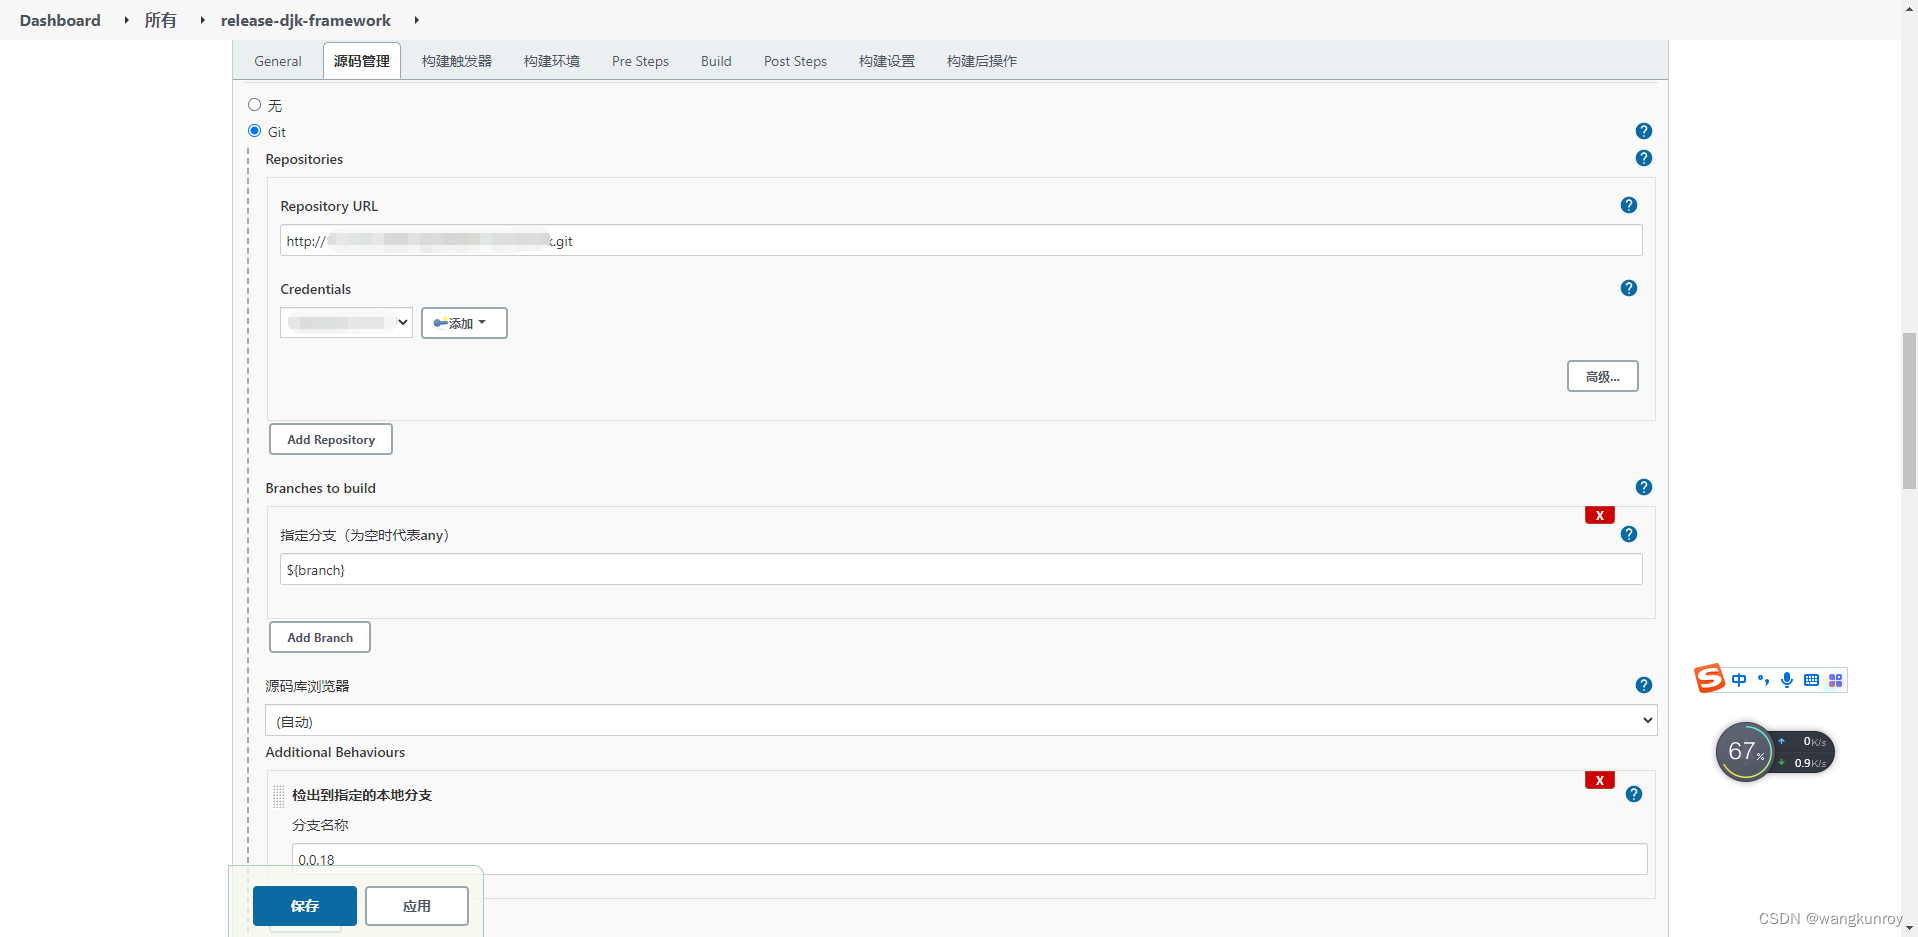Switch to the 源码管理 tab

click(x=362, y=61)
